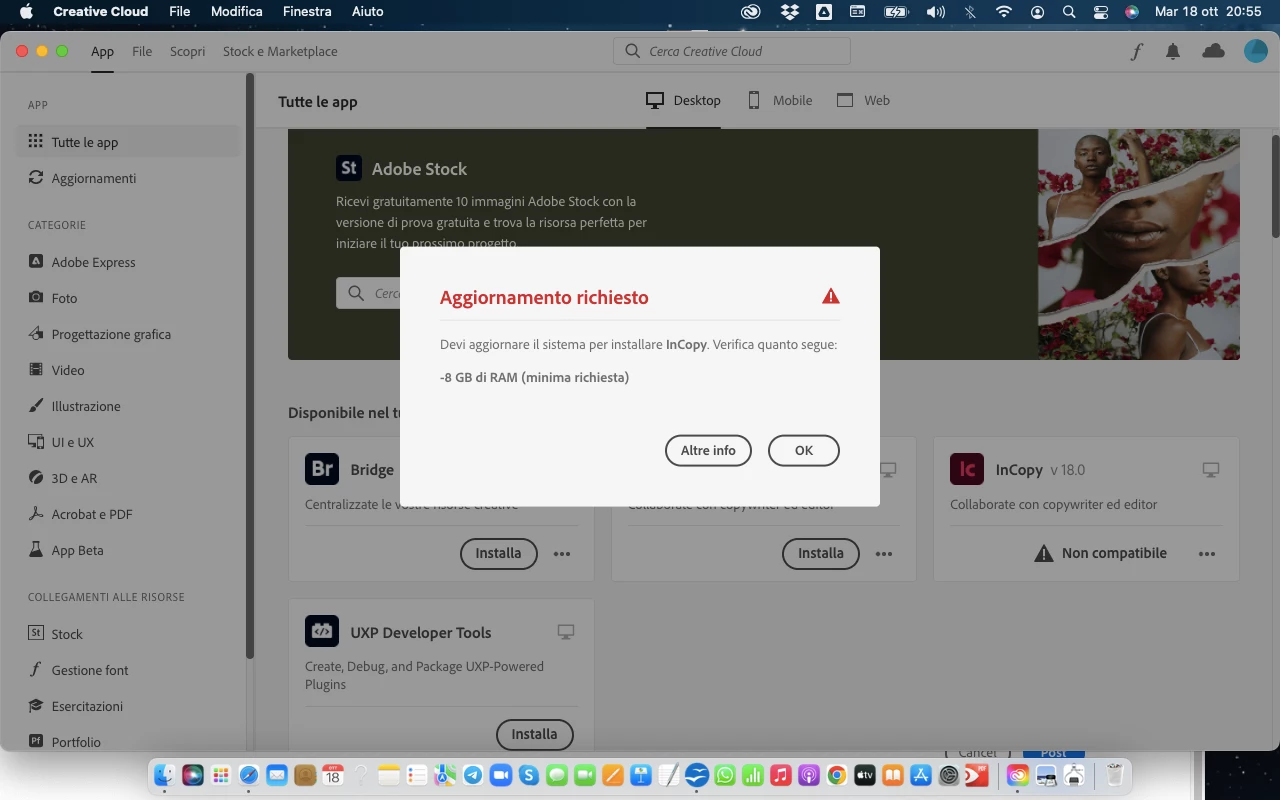The width and height of the screenshot is (1280, 800).
Task: Click the sidebar vertical scrollbar
Action: 250,367
